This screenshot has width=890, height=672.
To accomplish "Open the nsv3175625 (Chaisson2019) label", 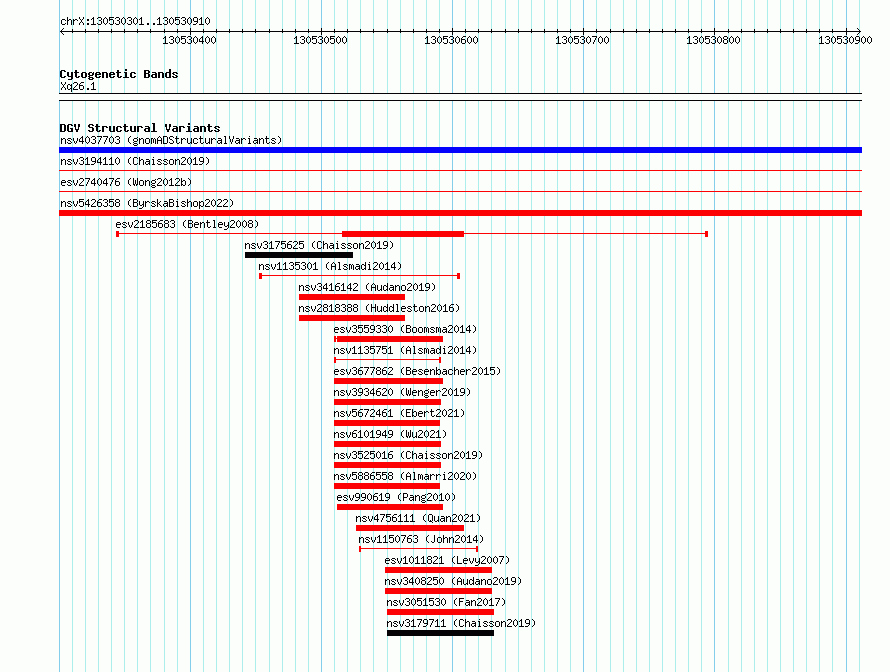I will [319, 245].
